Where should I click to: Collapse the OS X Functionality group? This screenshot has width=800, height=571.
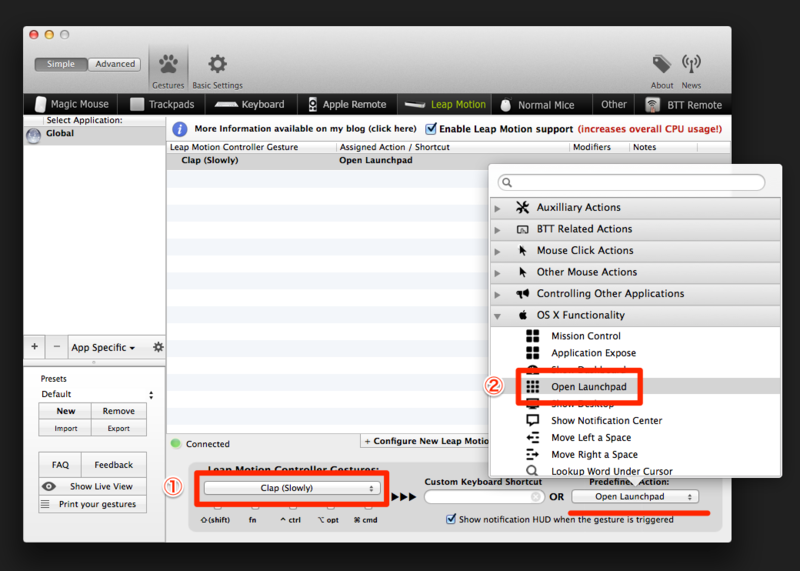497,316
